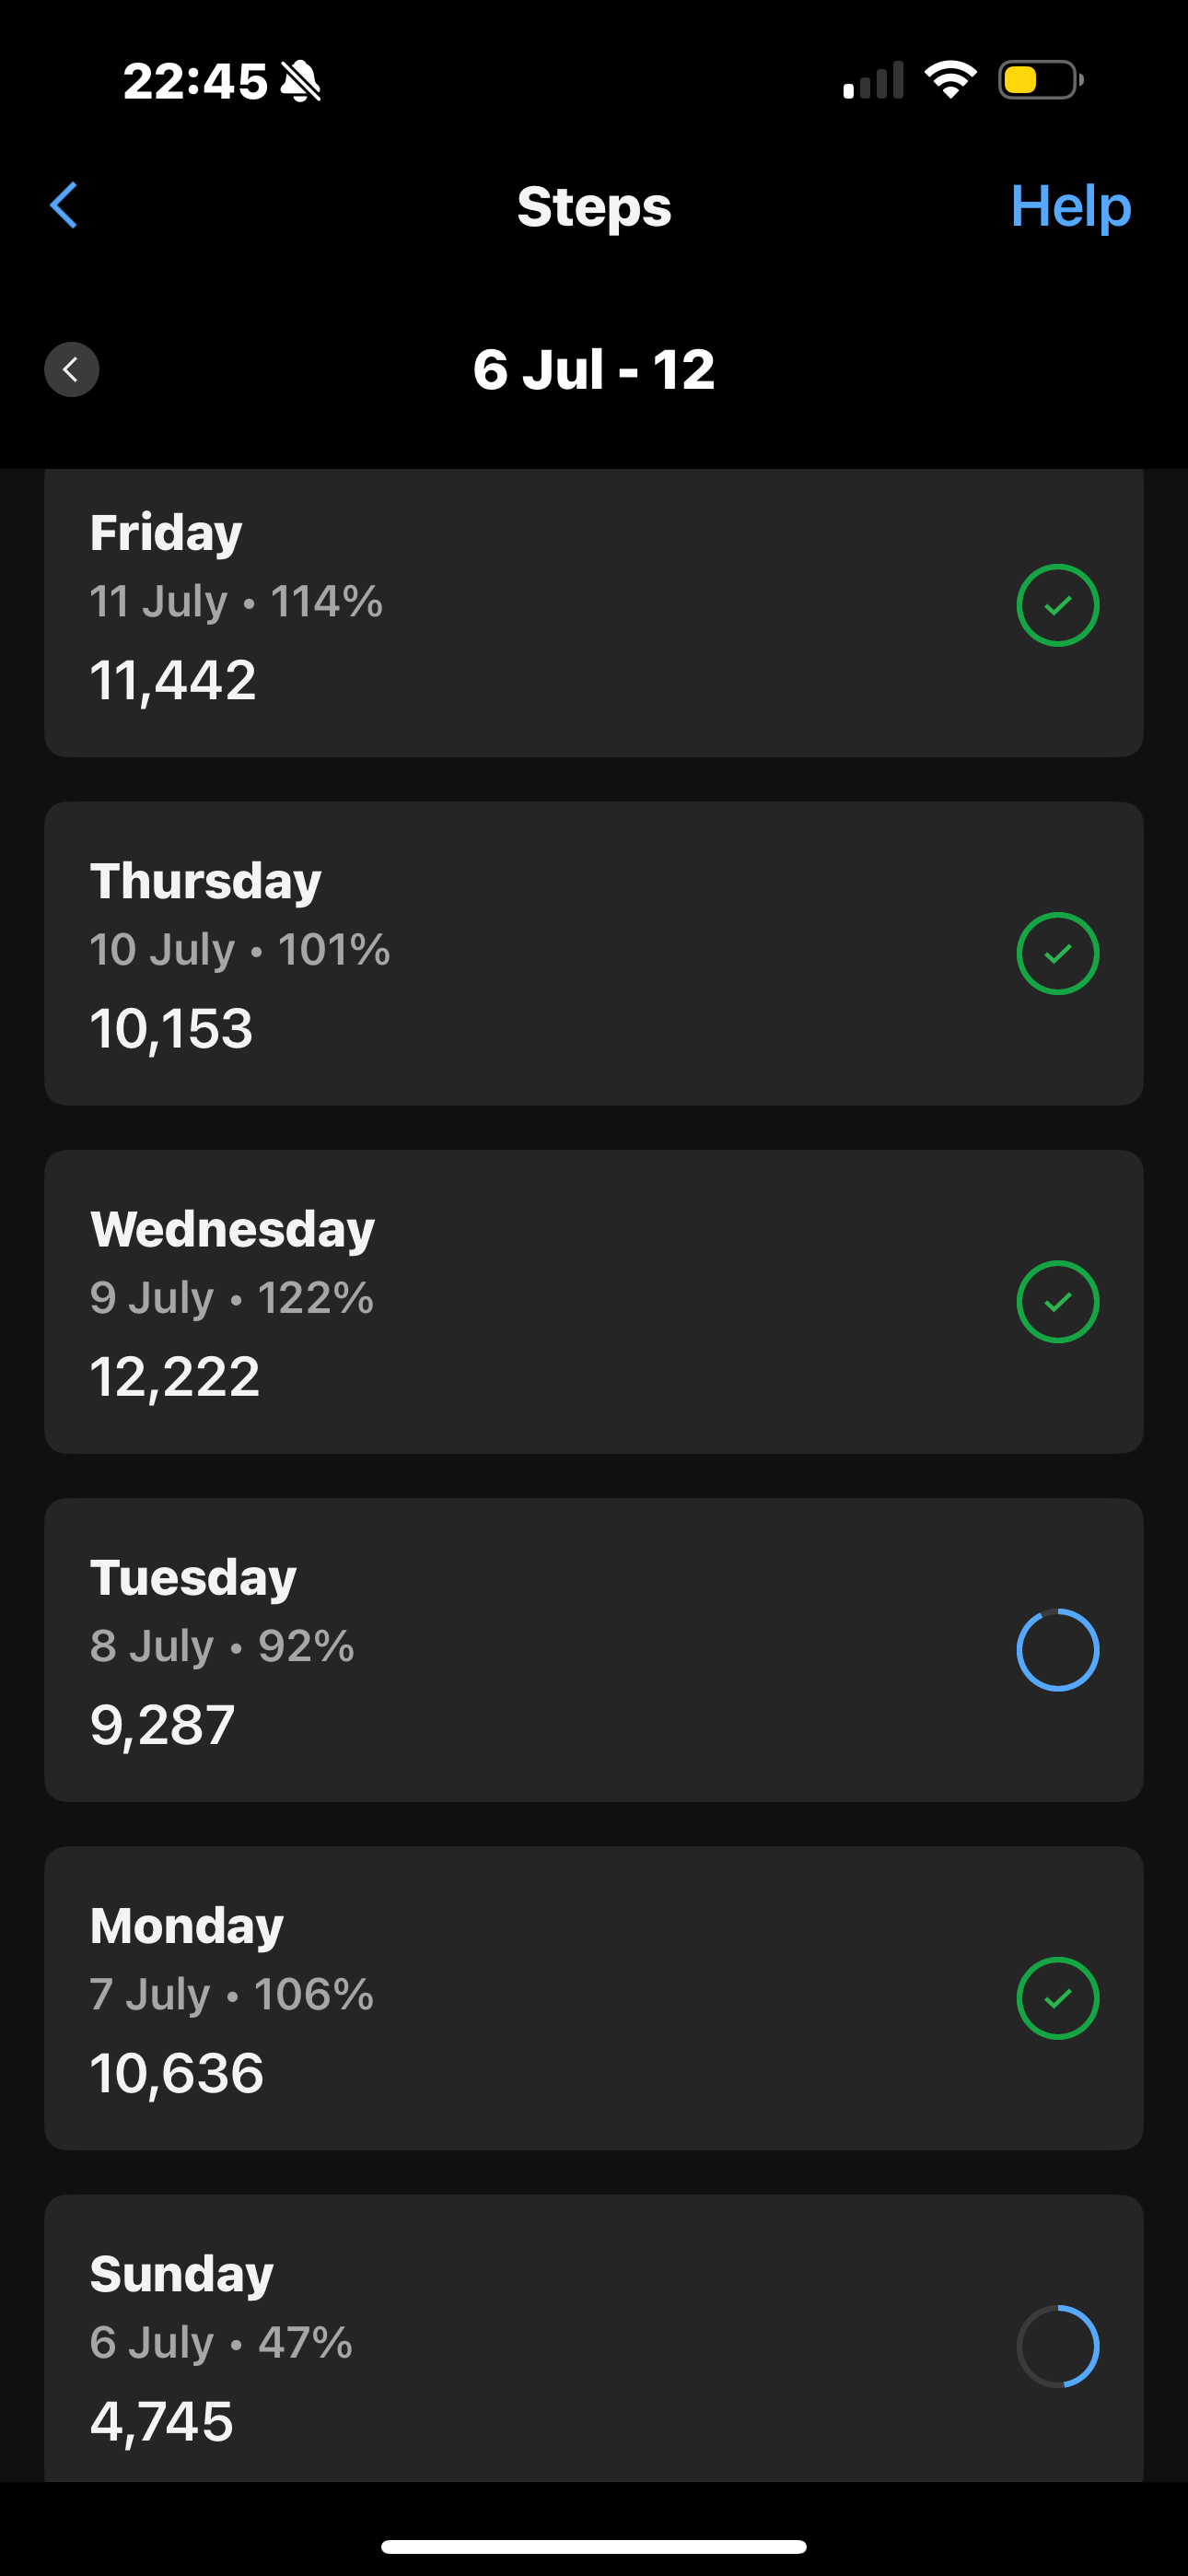
Task: Select the Monday 7 July card
Action: point(594,1997)
